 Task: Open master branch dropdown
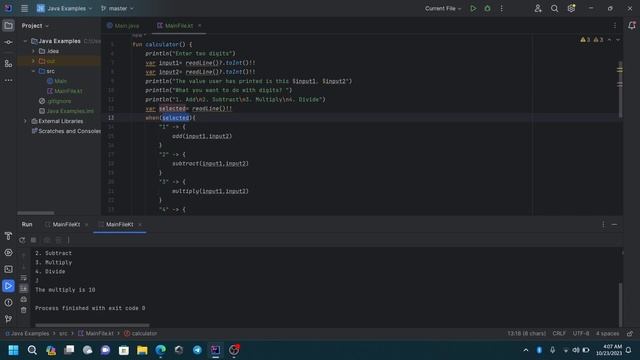pos(117,8)
